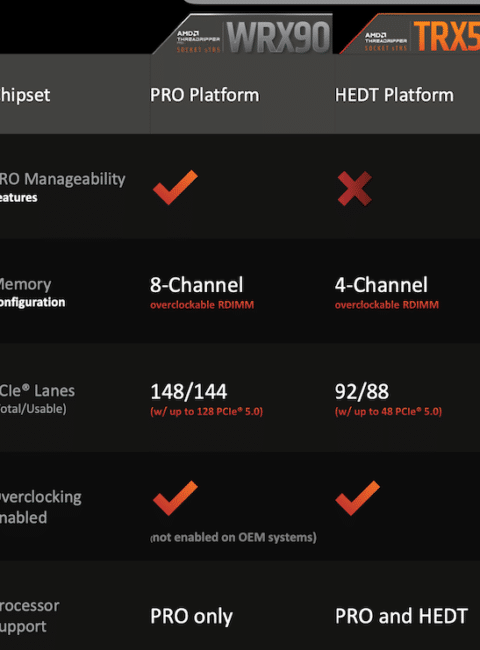This screenshot has height=650, width=480.
Task: Click the 'PCIe Lanes' row label
Action: click(37, 399)
